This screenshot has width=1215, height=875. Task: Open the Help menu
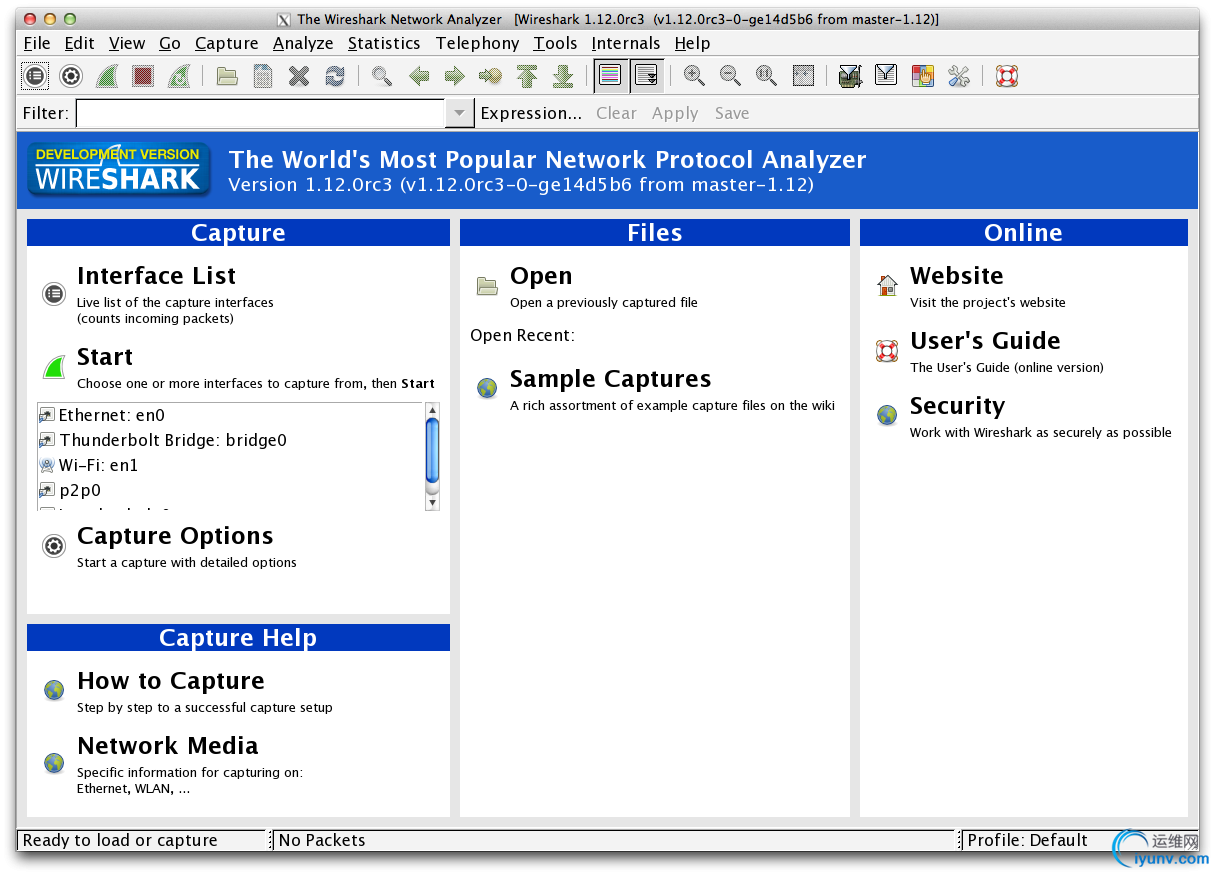coord(692,43)
